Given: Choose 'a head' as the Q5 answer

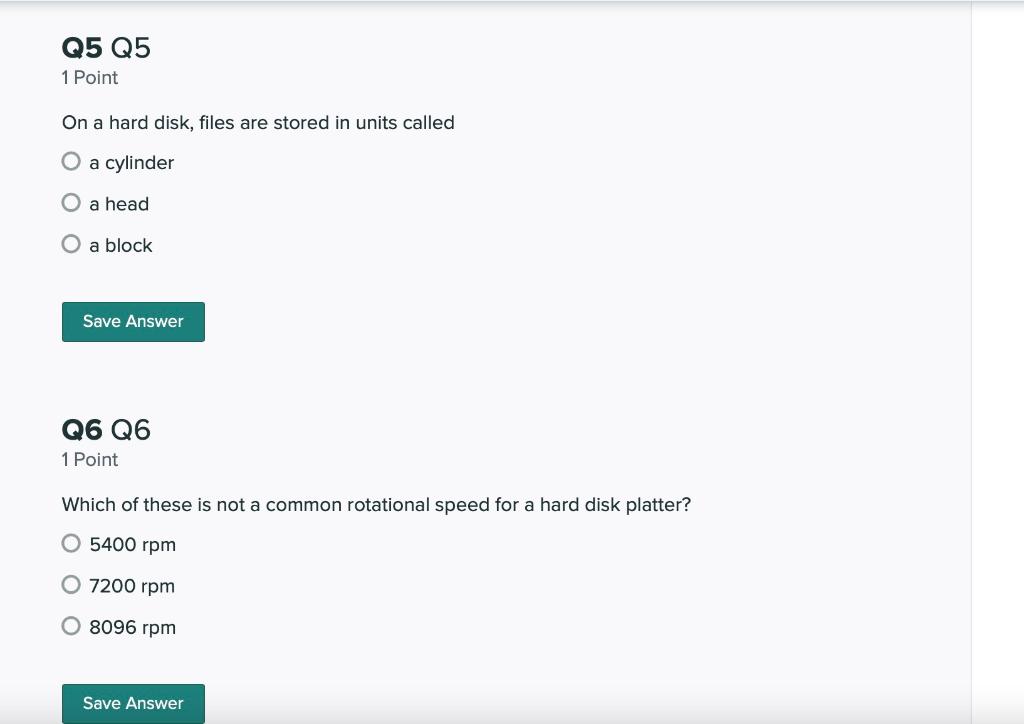Looking at the screenshot, I should [71, 203].
